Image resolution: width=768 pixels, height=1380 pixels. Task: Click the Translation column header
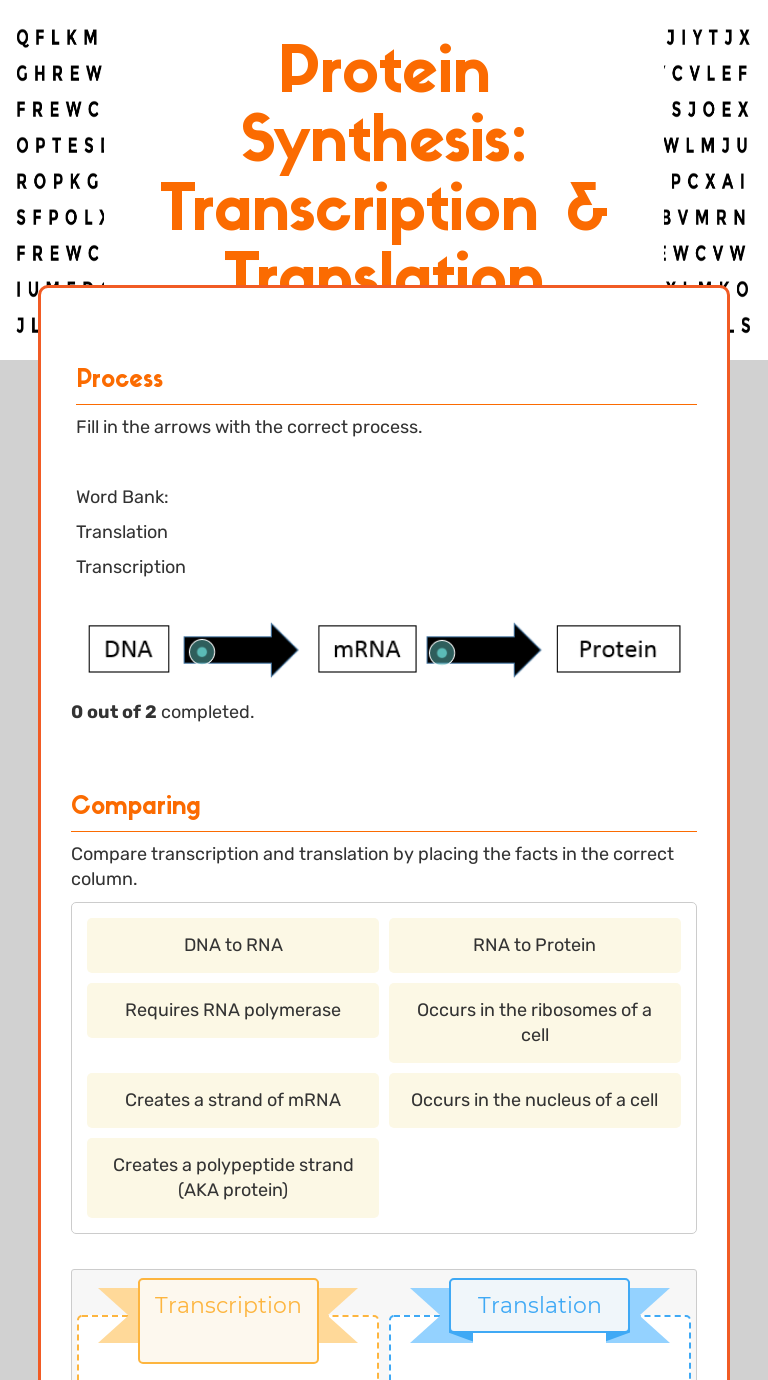click(x=539, y=1305)
